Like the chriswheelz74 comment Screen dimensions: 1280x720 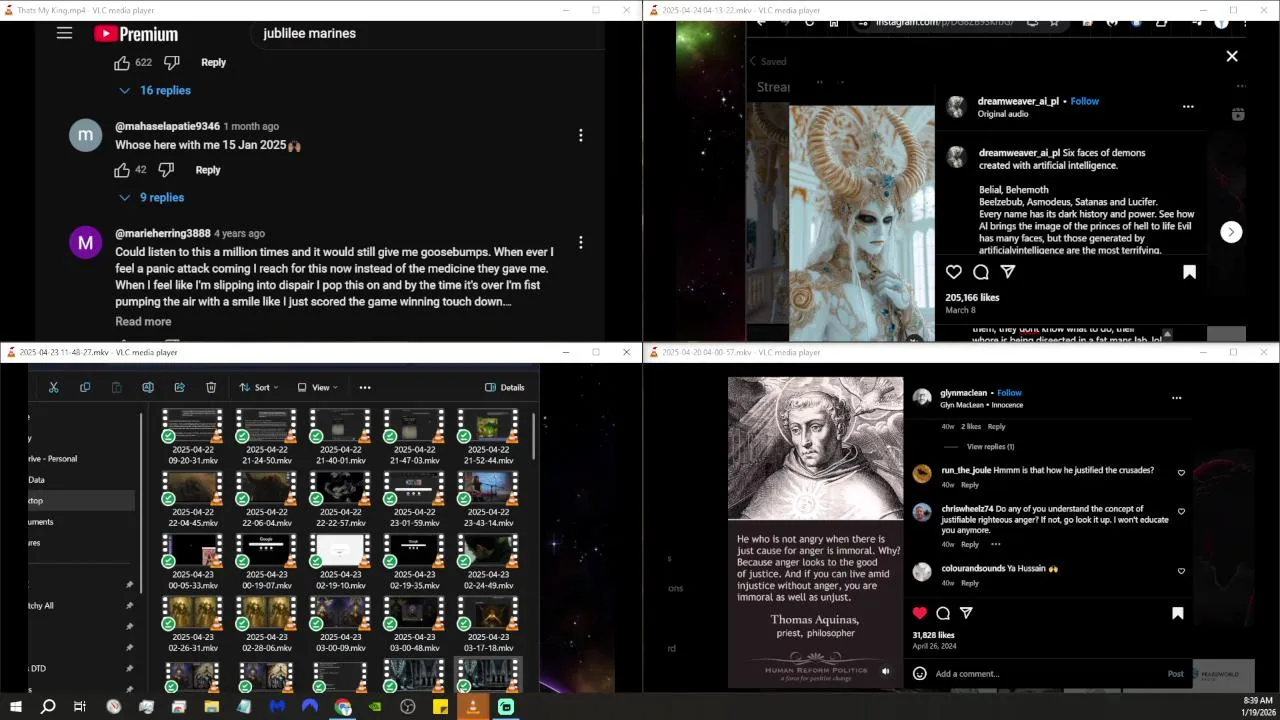click(x=1181, y=512)
